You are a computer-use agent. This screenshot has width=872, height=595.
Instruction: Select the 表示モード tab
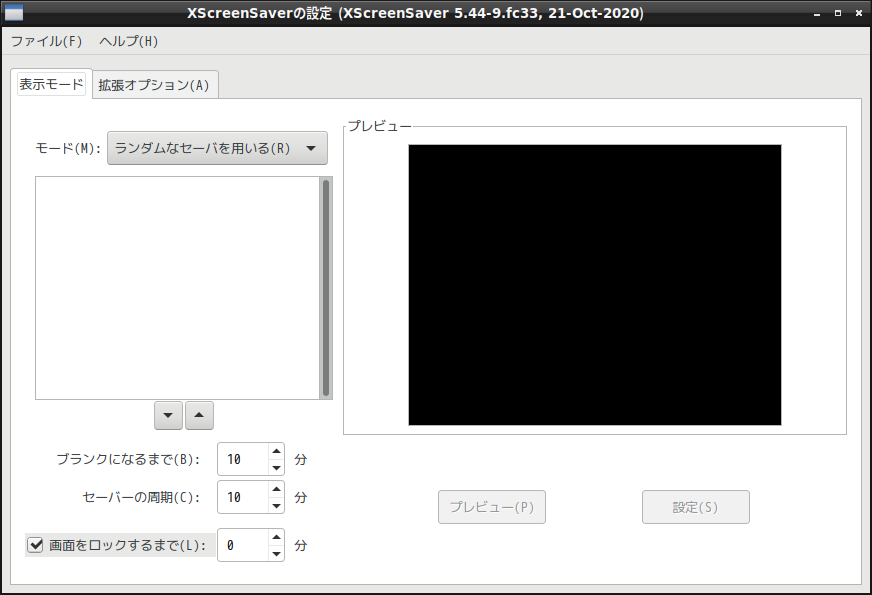point(51,84)
